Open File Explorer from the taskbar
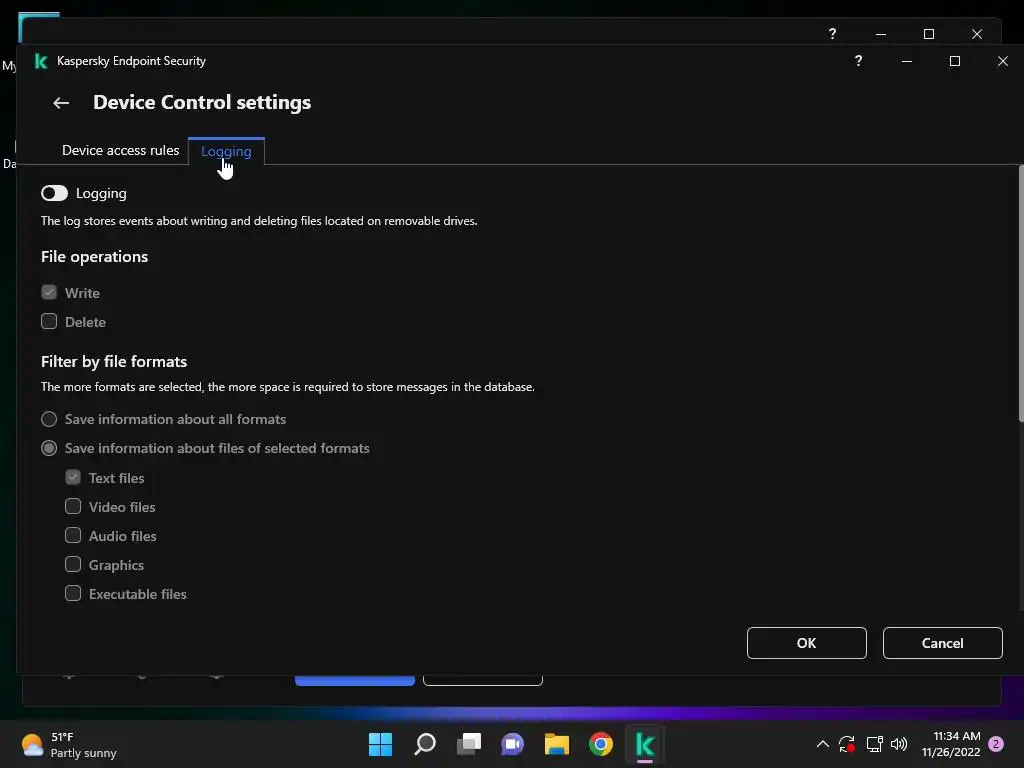This screenshot has width=1024, height=768. click(556, 744)
